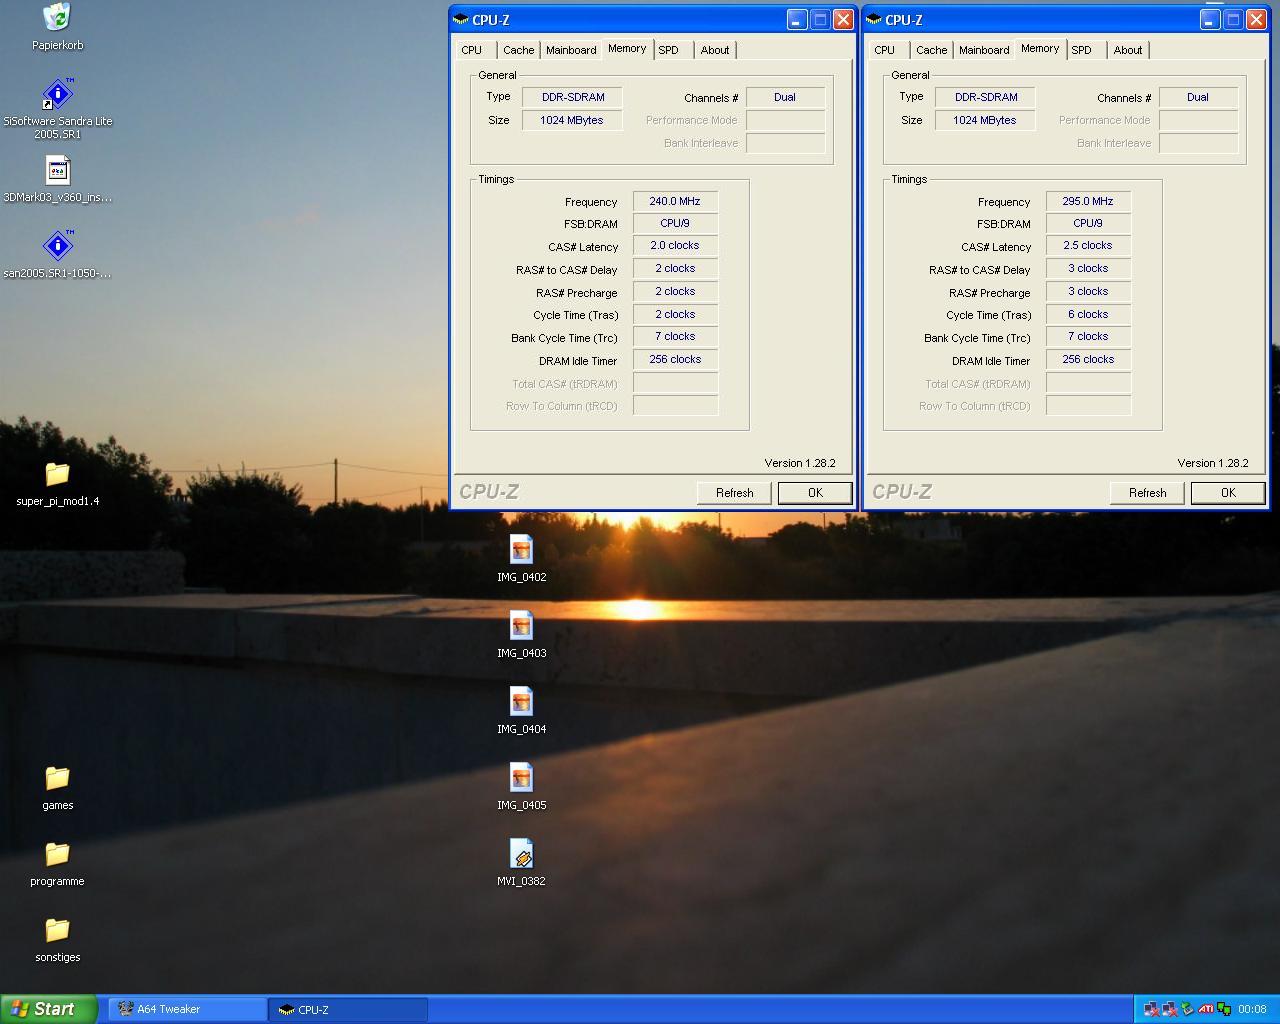Select the super_pi_mod1.4 folder
Image resolution: width=1280 pixels, height=1024 pixels.
click(57, 475)
